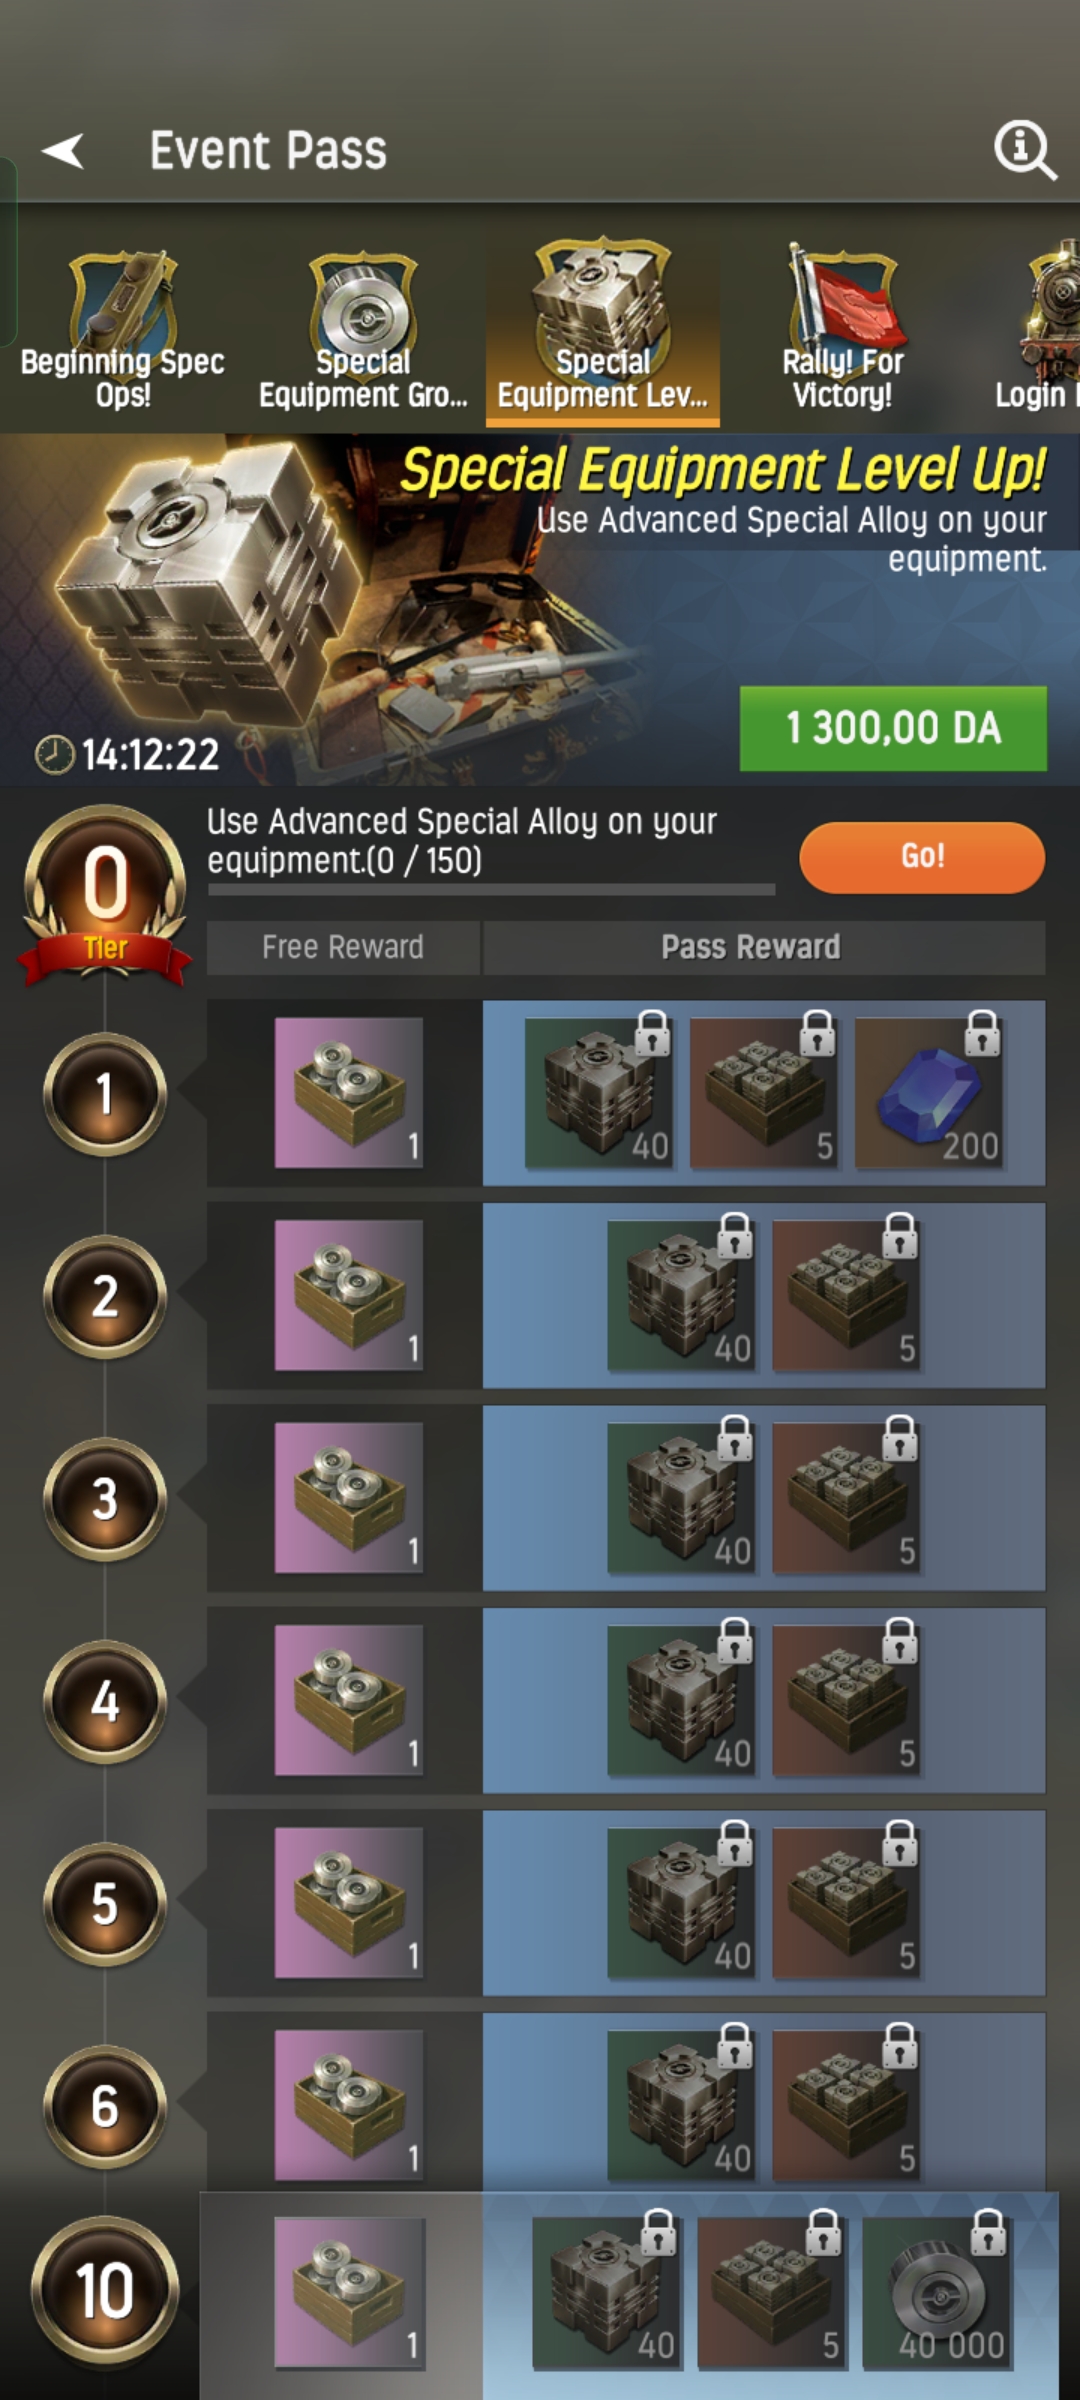Tap the Tier 0 laurel badge

tap(105, 893)
